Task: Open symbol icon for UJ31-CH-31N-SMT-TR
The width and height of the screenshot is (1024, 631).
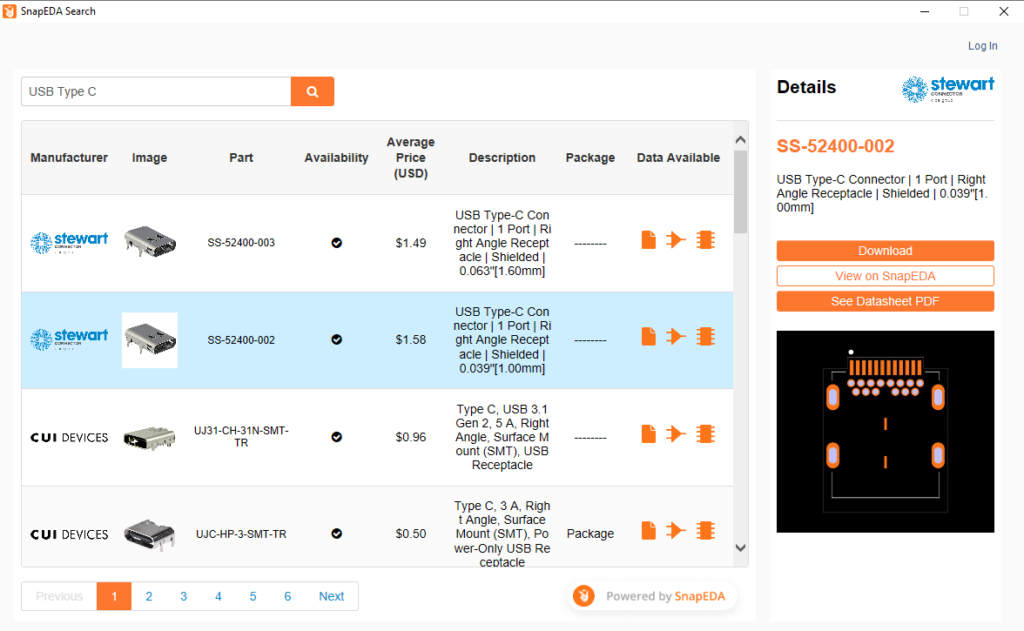Action: point(676,434)
